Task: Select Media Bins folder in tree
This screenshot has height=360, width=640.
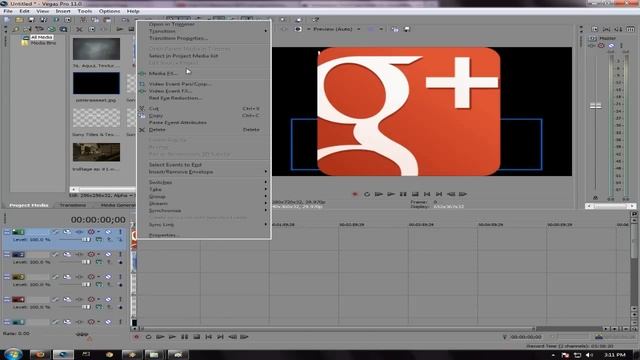Action: [43, 42]
